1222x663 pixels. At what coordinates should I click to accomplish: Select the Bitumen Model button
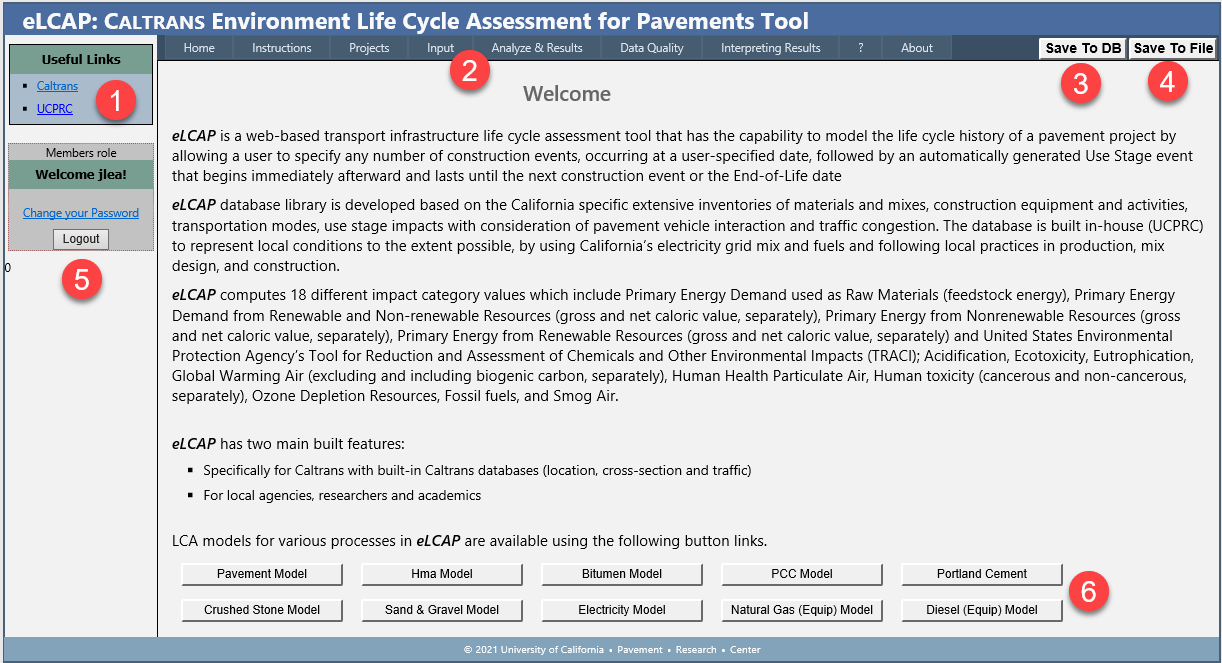pyautogui.click(x=622, y=574)
